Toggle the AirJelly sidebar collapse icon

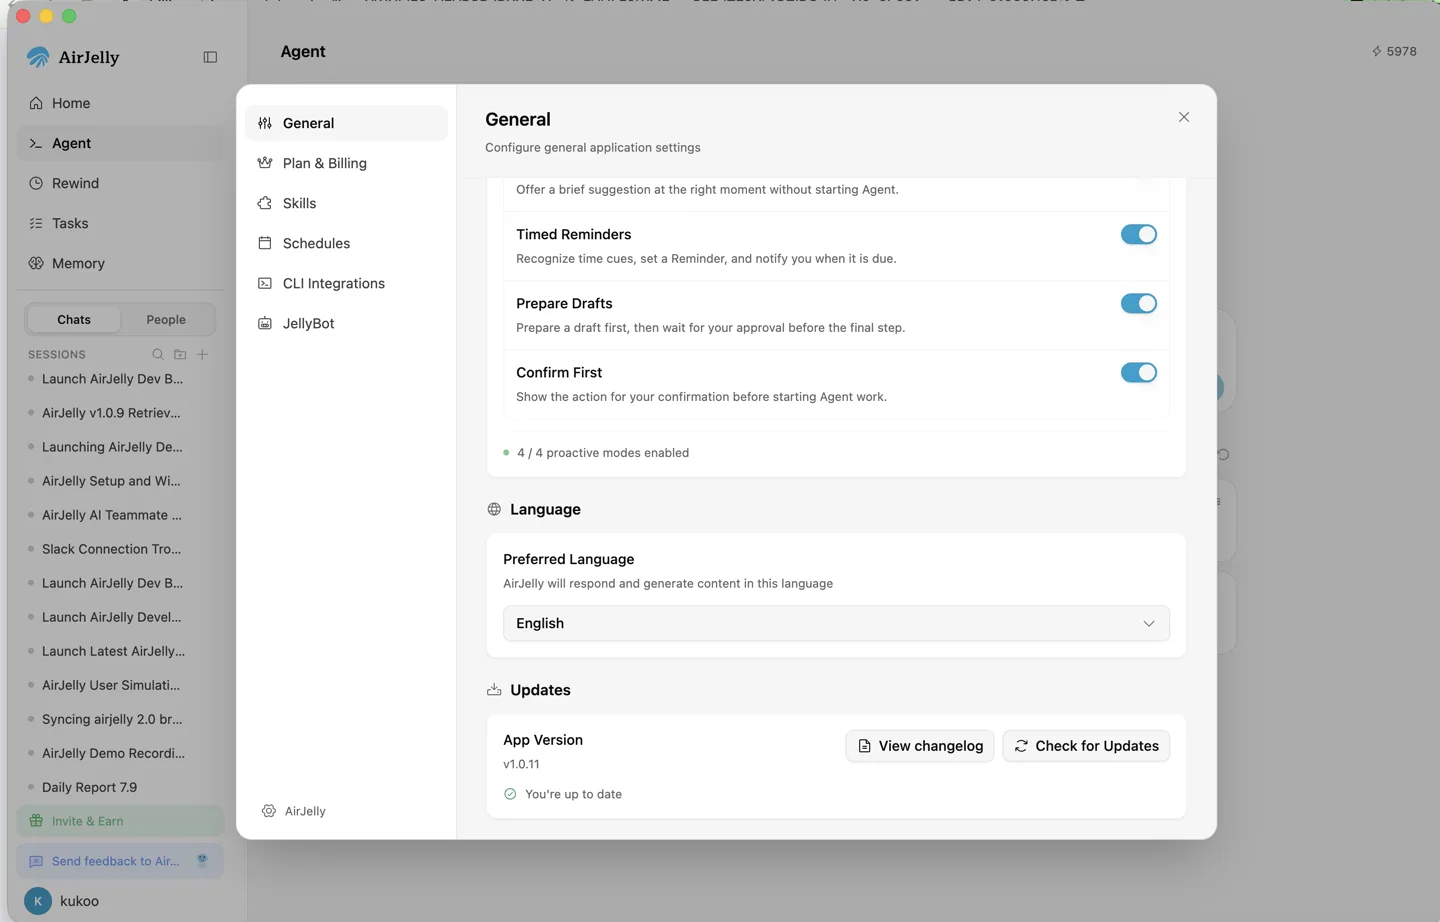(x=210, y=57)
